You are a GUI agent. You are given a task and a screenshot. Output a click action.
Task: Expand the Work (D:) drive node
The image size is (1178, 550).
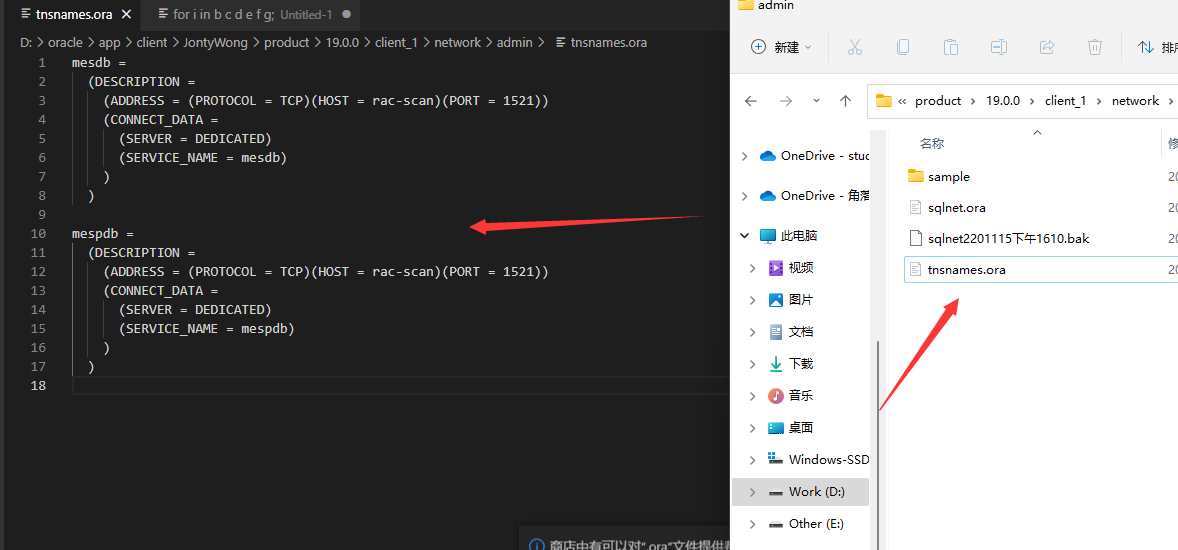[752, 492]
